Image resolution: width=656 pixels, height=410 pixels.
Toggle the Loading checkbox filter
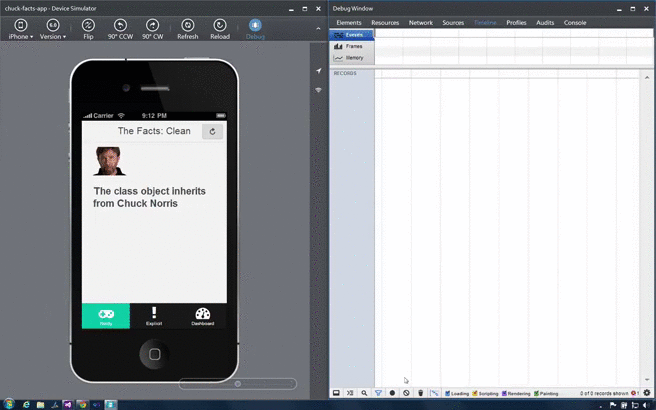447,393
